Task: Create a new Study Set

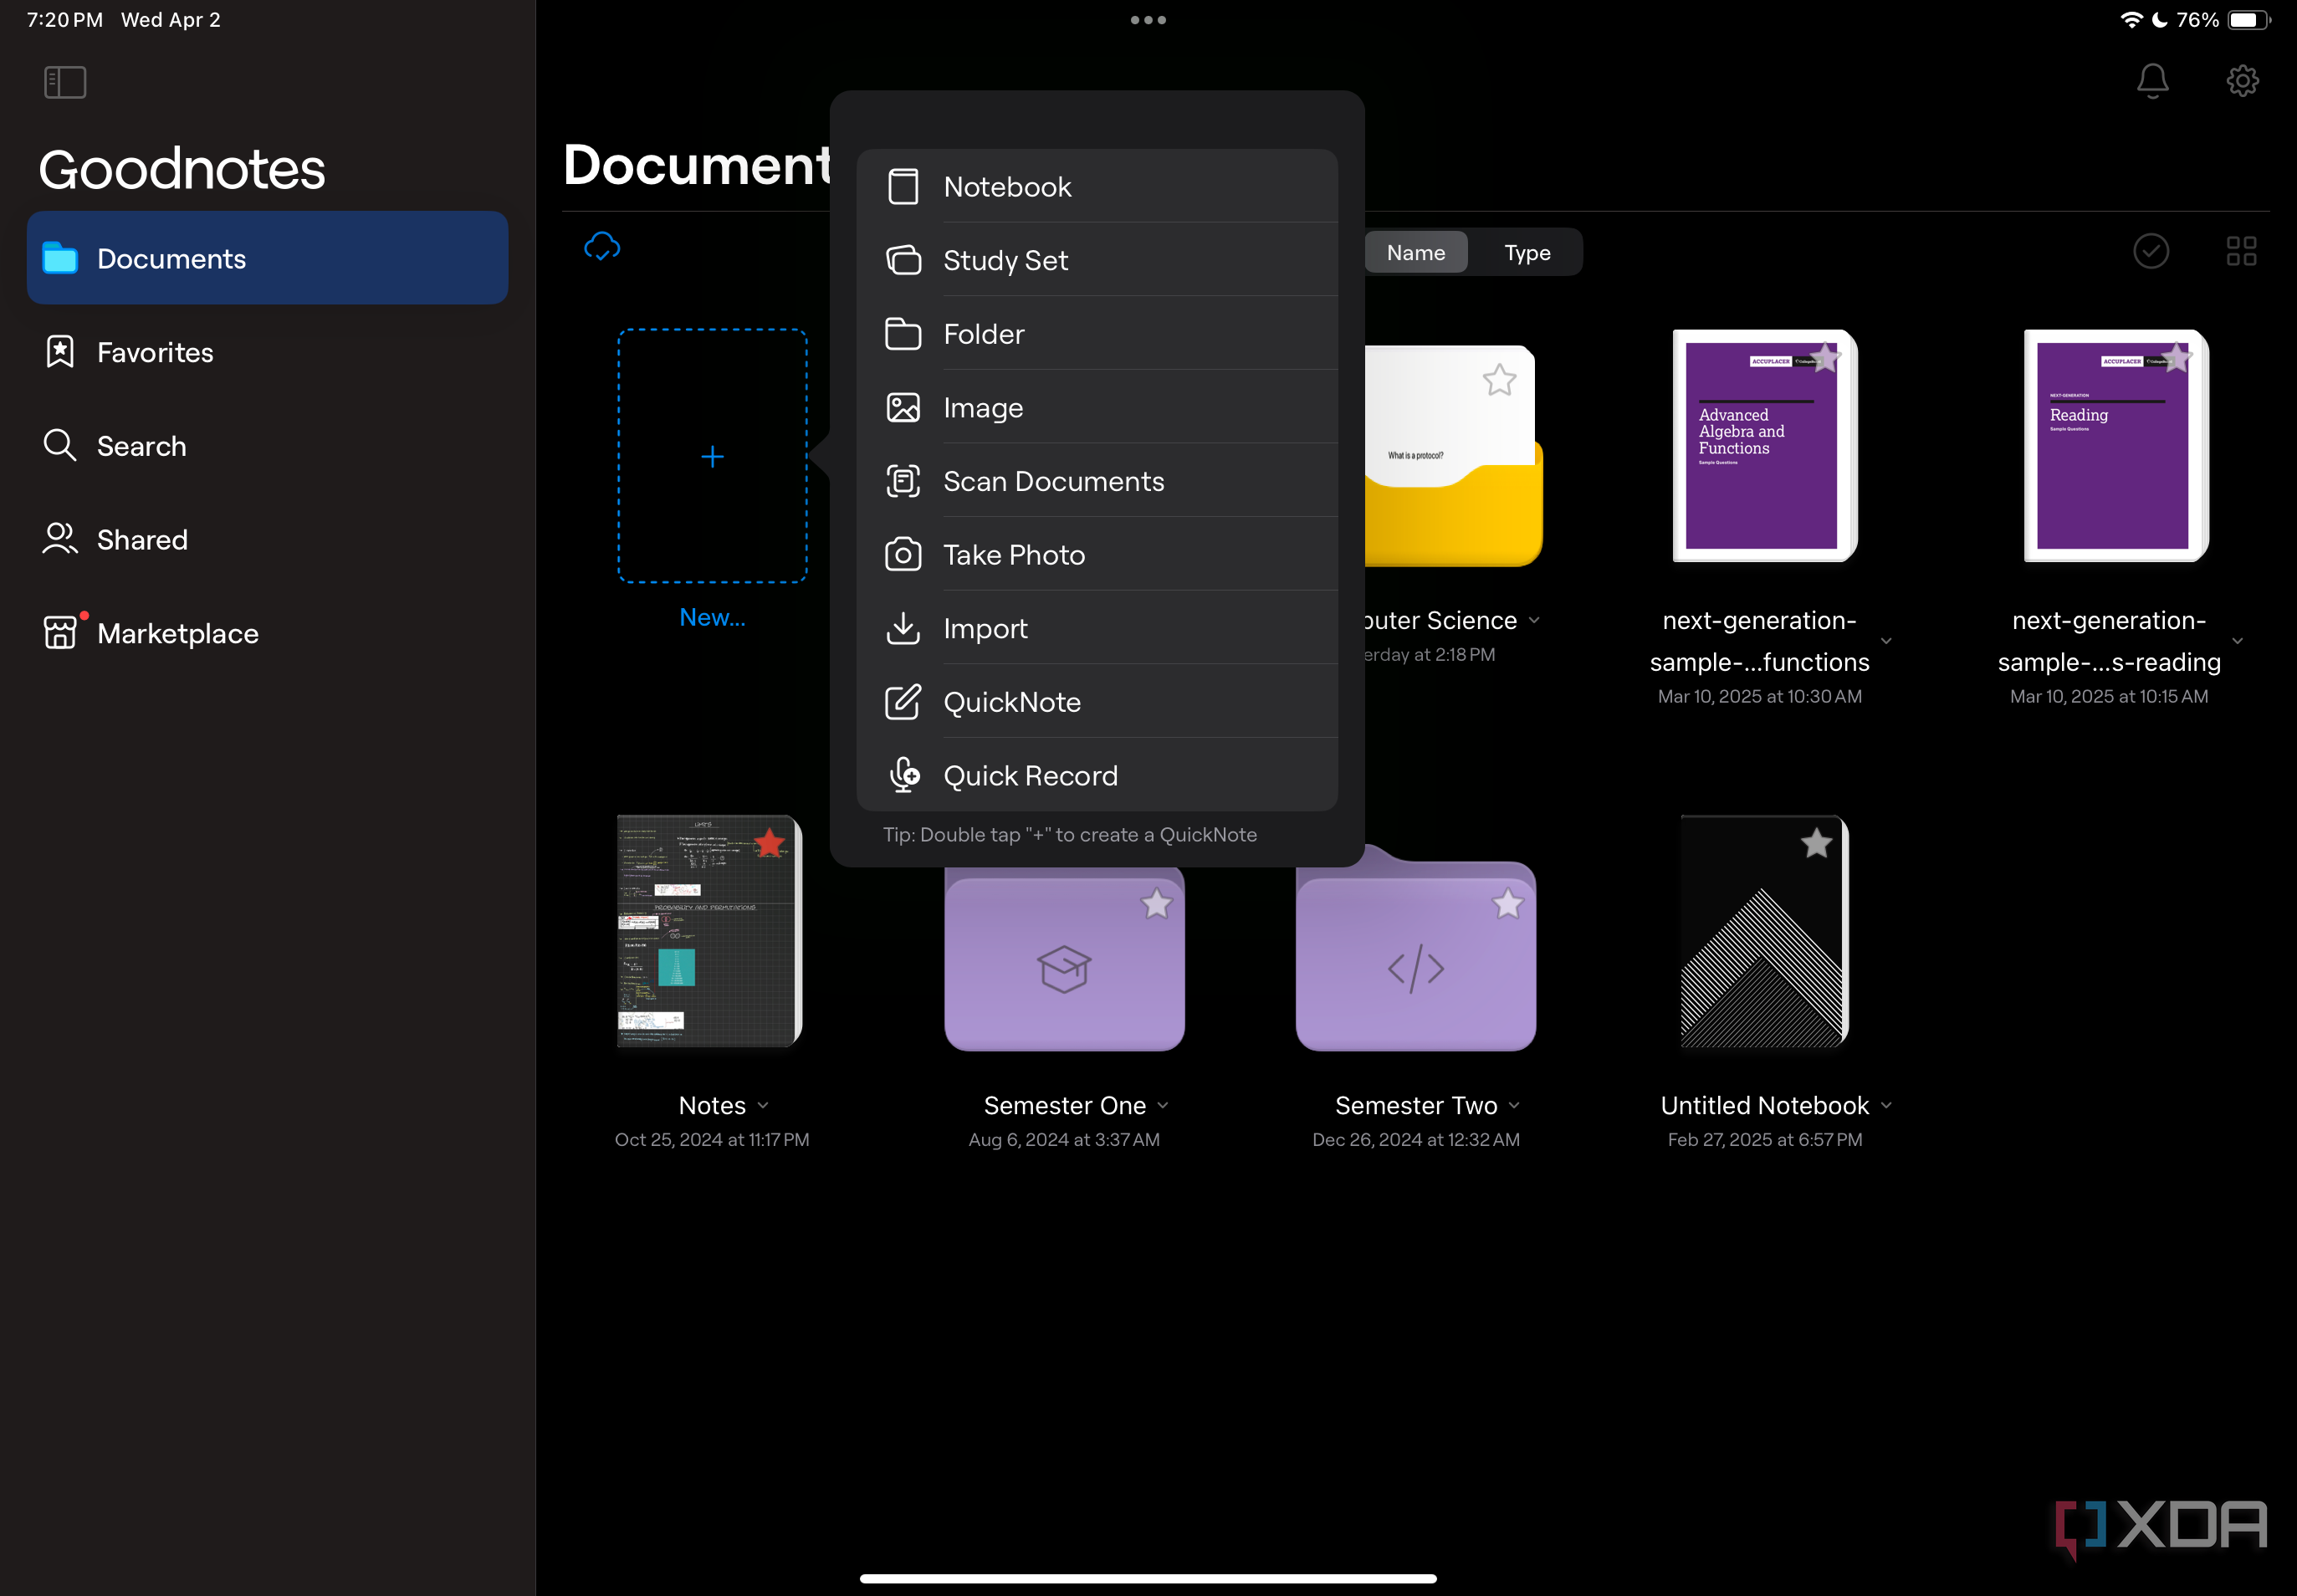Action: click(x=1097, y=260)
